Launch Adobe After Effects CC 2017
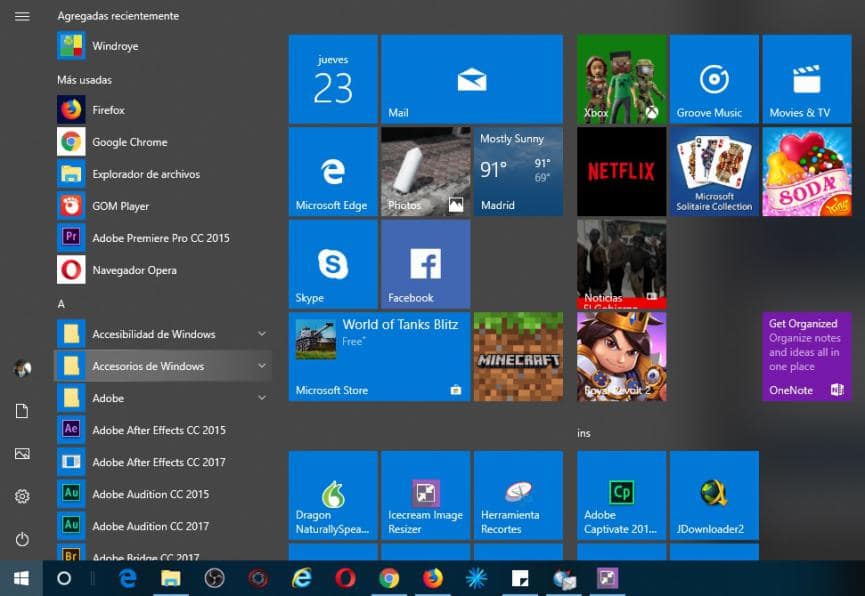 (155, 462)
